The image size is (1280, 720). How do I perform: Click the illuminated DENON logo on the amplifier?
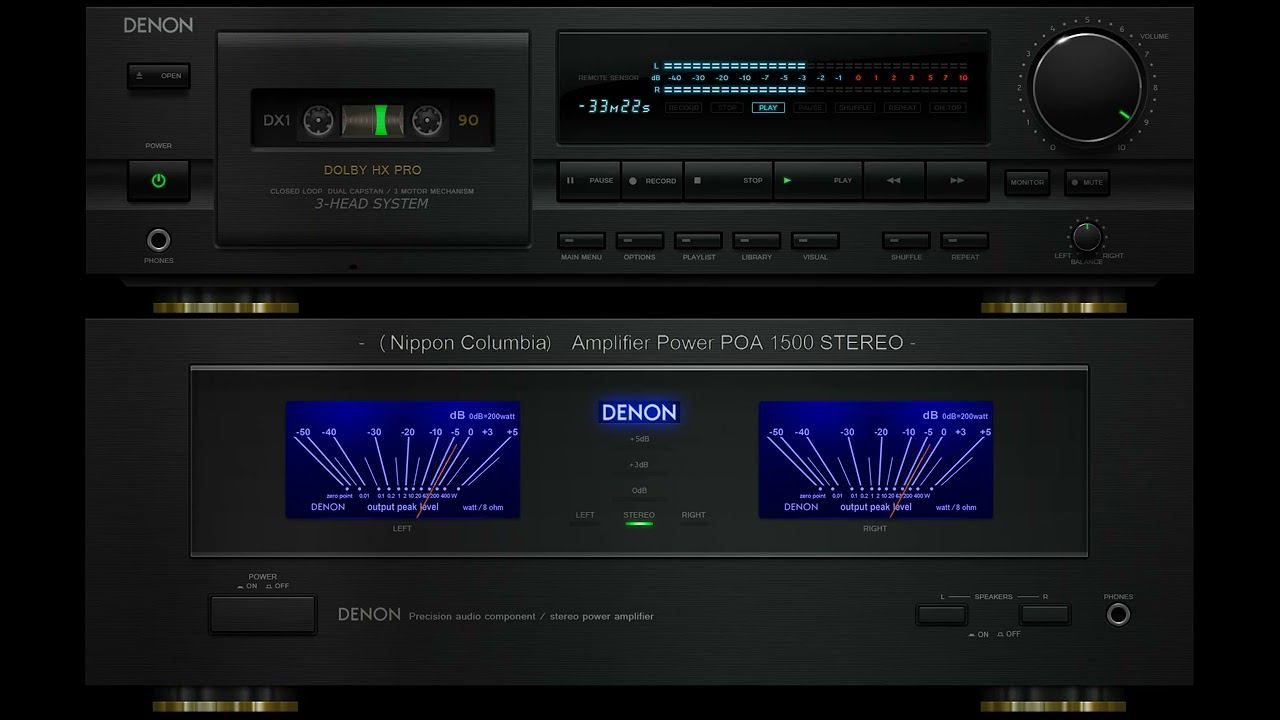point(639,412)
